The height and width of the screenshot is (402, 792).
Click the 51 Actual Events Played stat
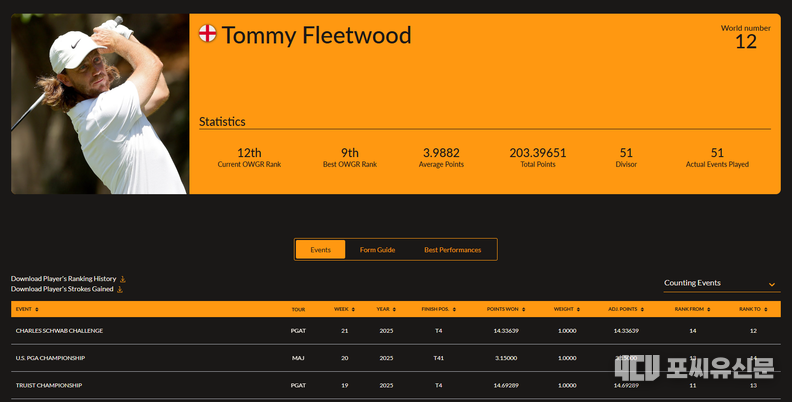tap(717, 157)
